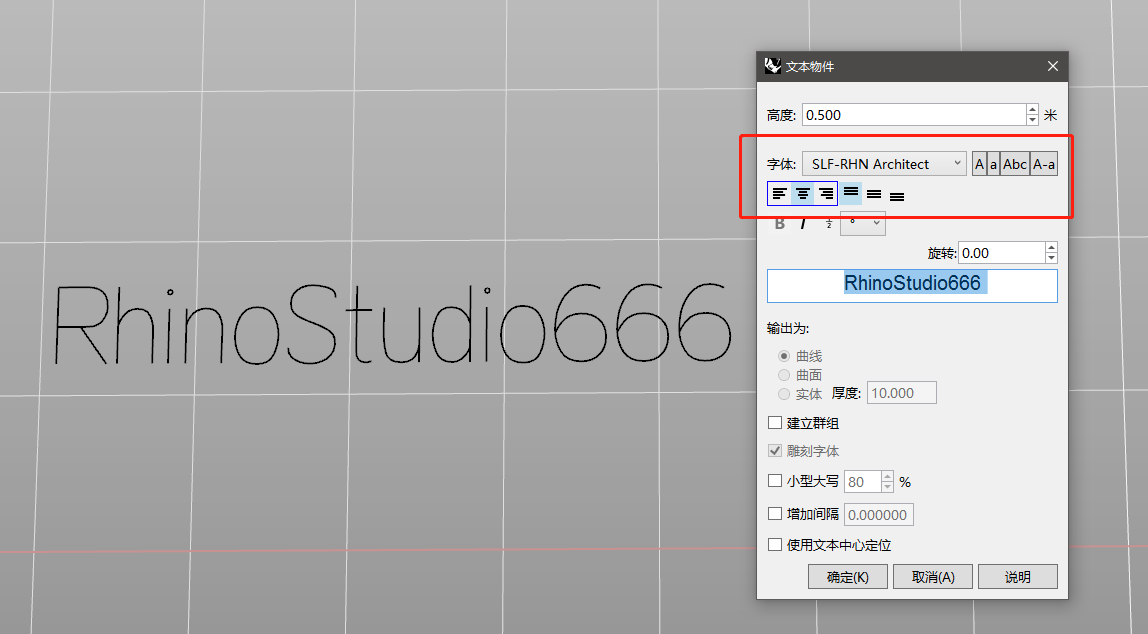
Task: Convert text to lowercase with the 'a' button
Action: click(x=994, y=164)
